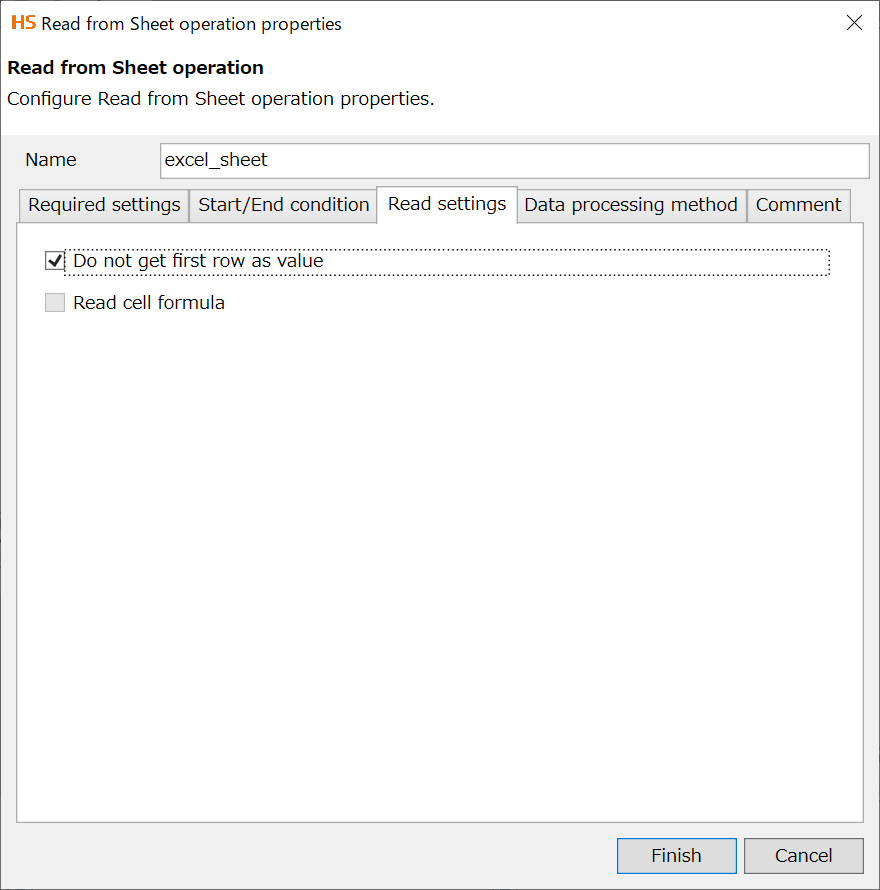Switch to the Required settings tab
The height and width of the screenshot is (890, 880).
(x=104, y=205)
